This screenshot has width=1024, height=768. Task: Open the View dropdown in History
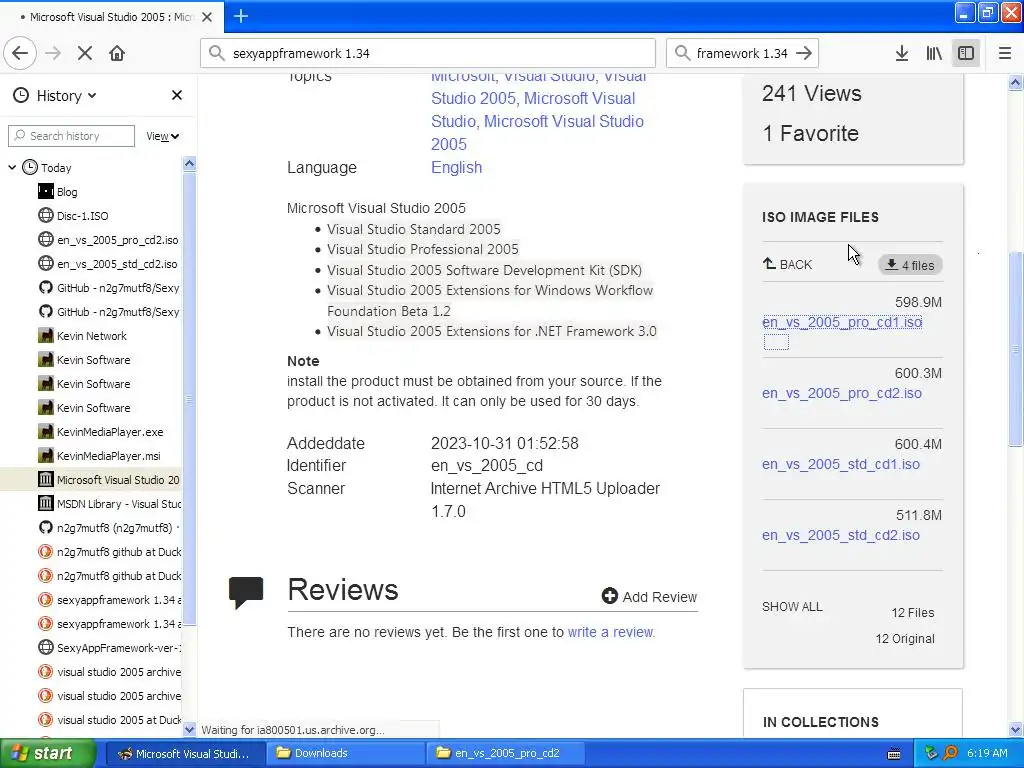163,136
